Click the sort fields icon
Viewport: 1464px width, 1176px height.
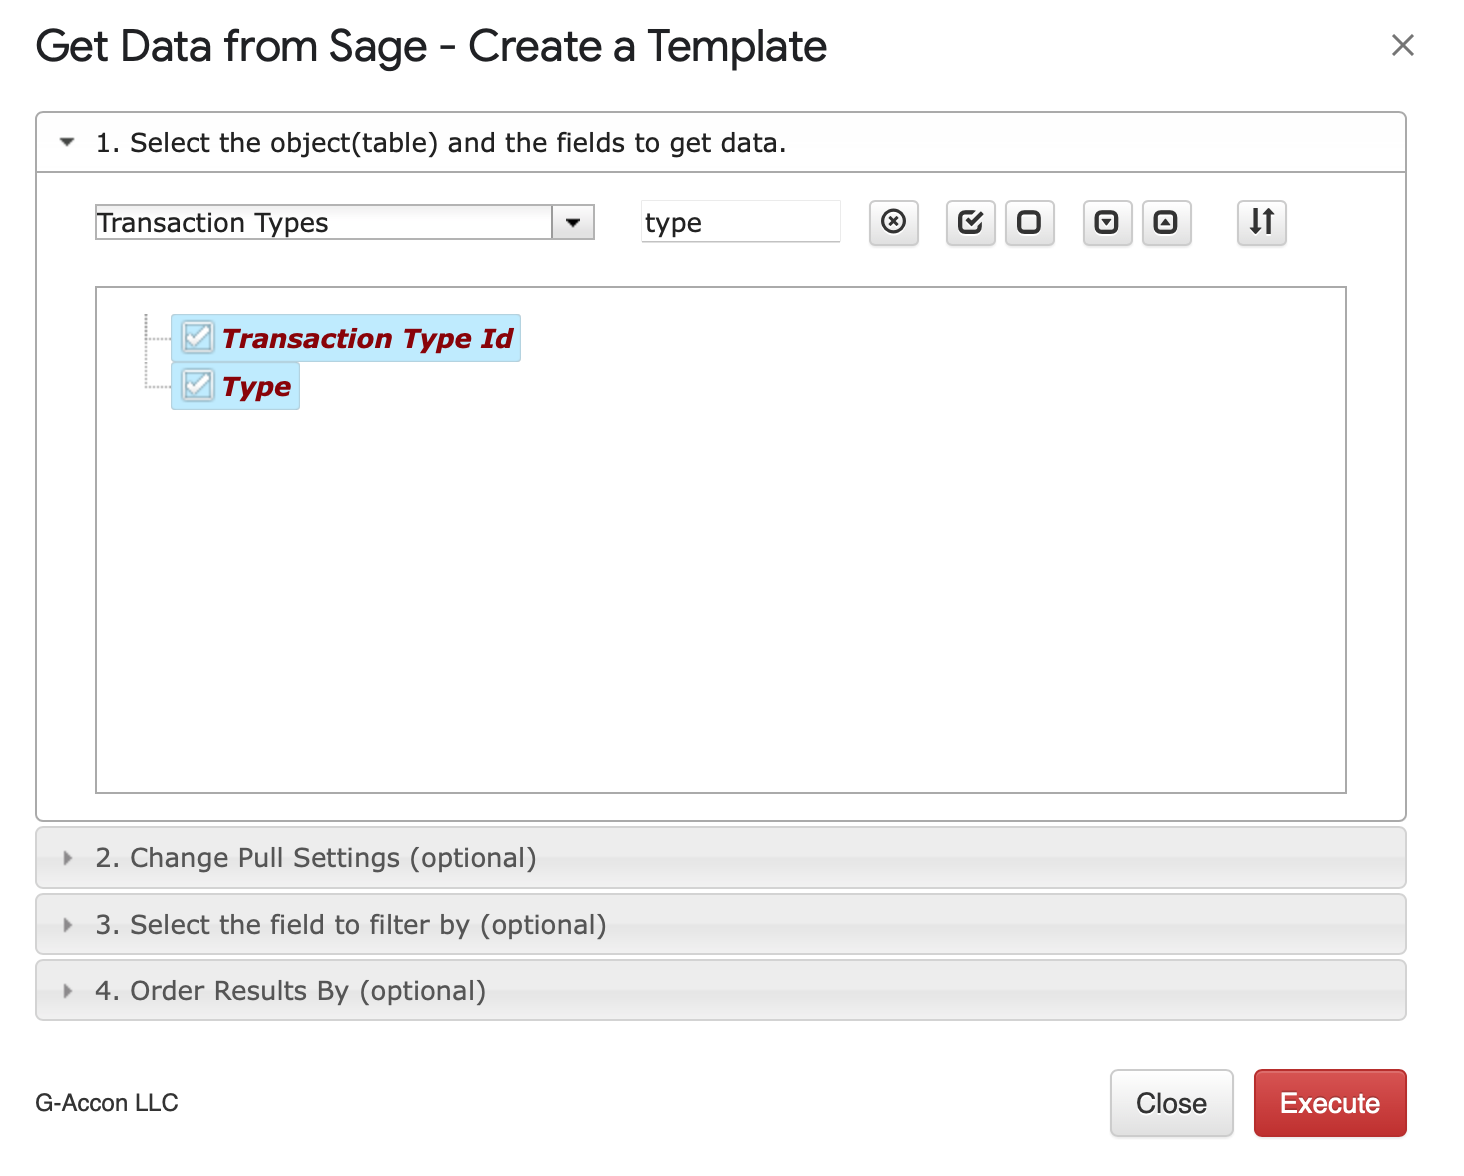(x=1262, y=222)
